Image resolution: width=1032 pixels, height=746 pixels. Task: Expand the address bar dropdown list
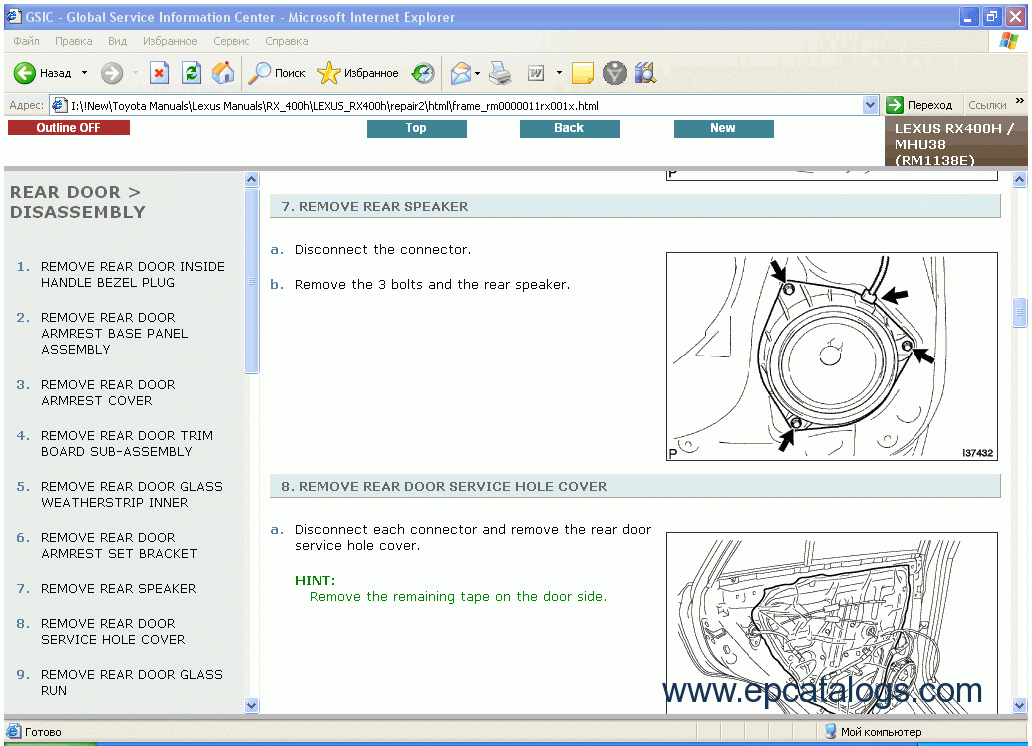[x=870, y=105]
